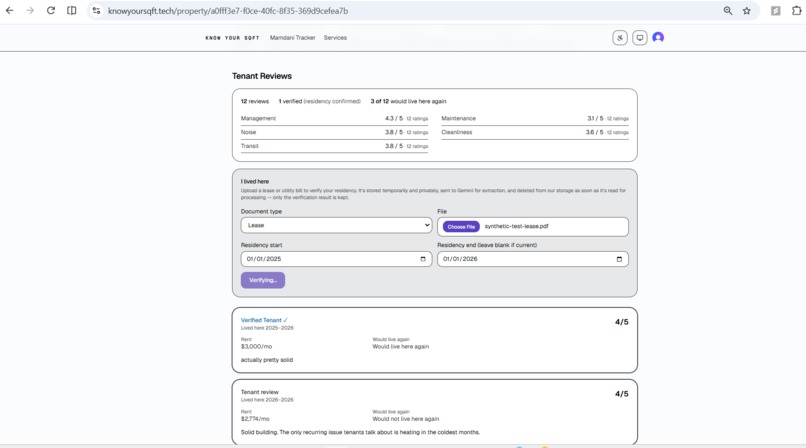This screenshot has width=806, height=448.
Task: Select the Noise rating row
Action: pos(334,133)
